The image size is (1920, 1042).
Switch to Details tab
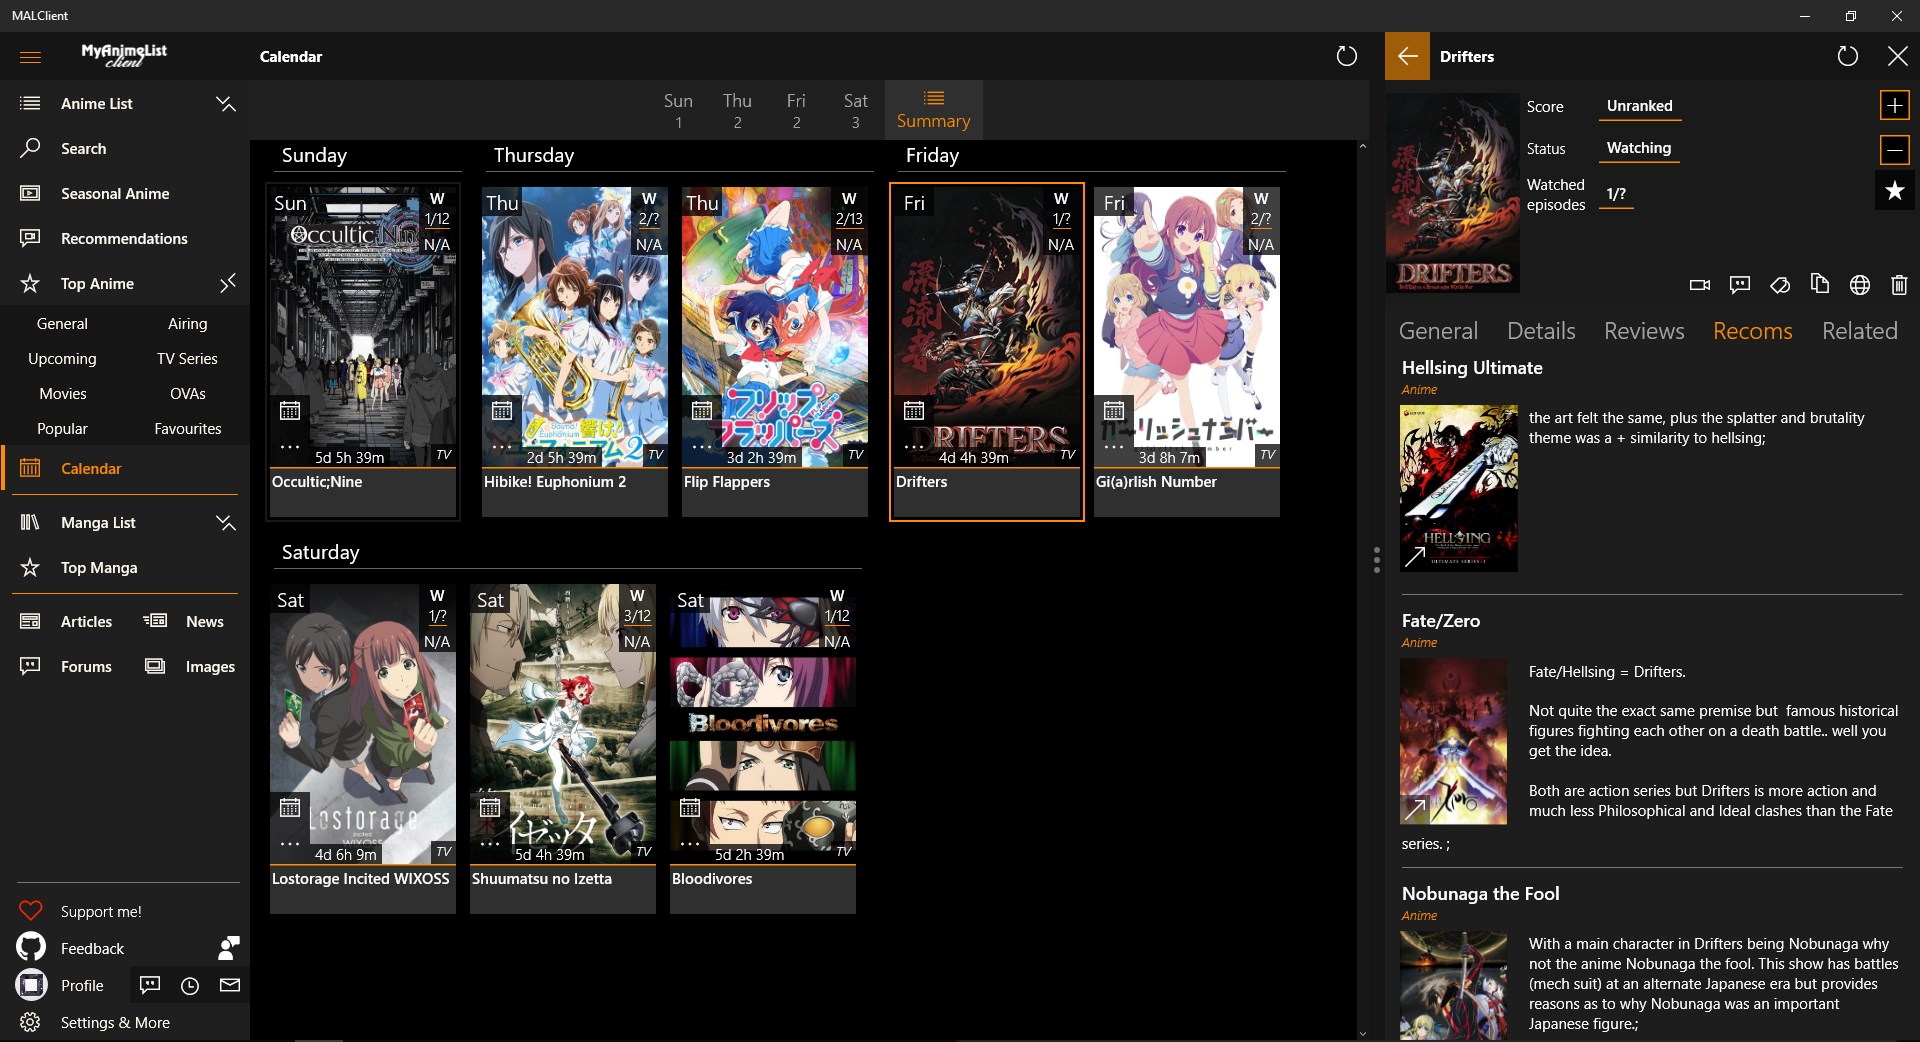tap(1541, 331)
